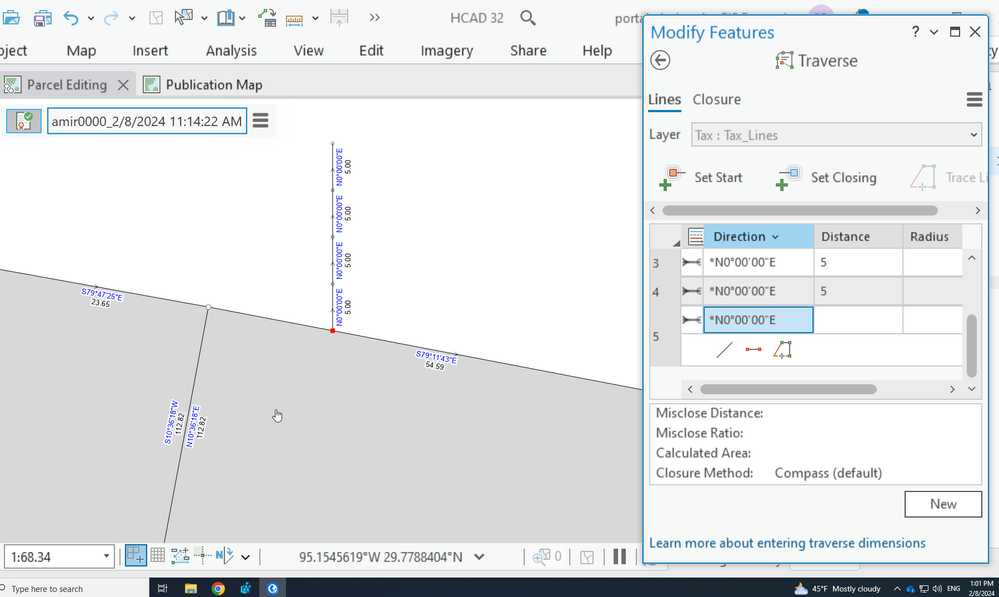Toggle the dynamic constraints button
The image size is (999, 597).
click(180, 556)
